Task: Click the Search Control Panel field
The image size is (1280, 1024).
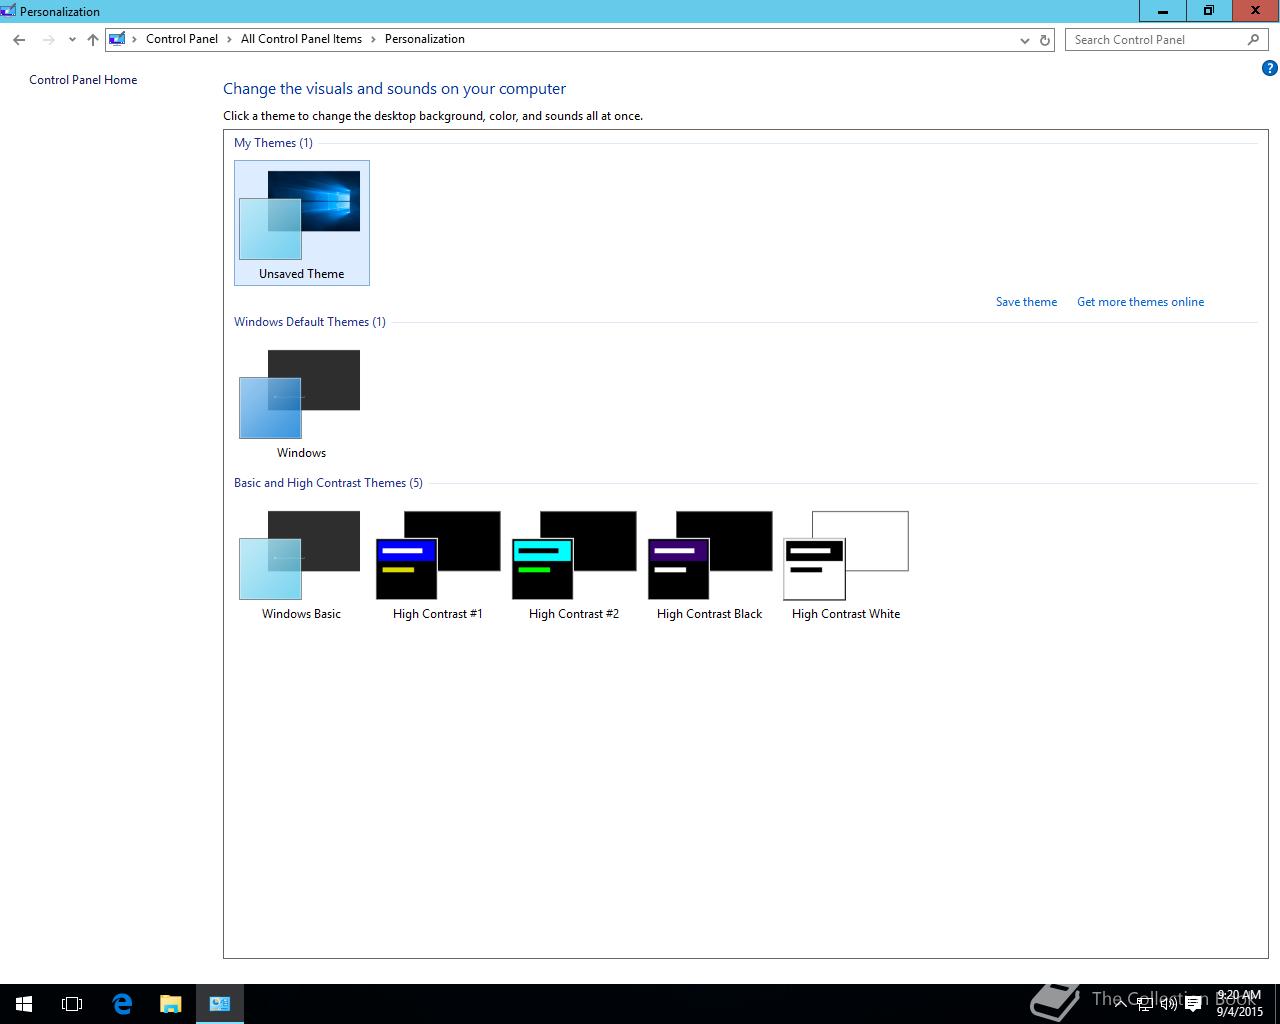Action: click(x=1166, y=40)
